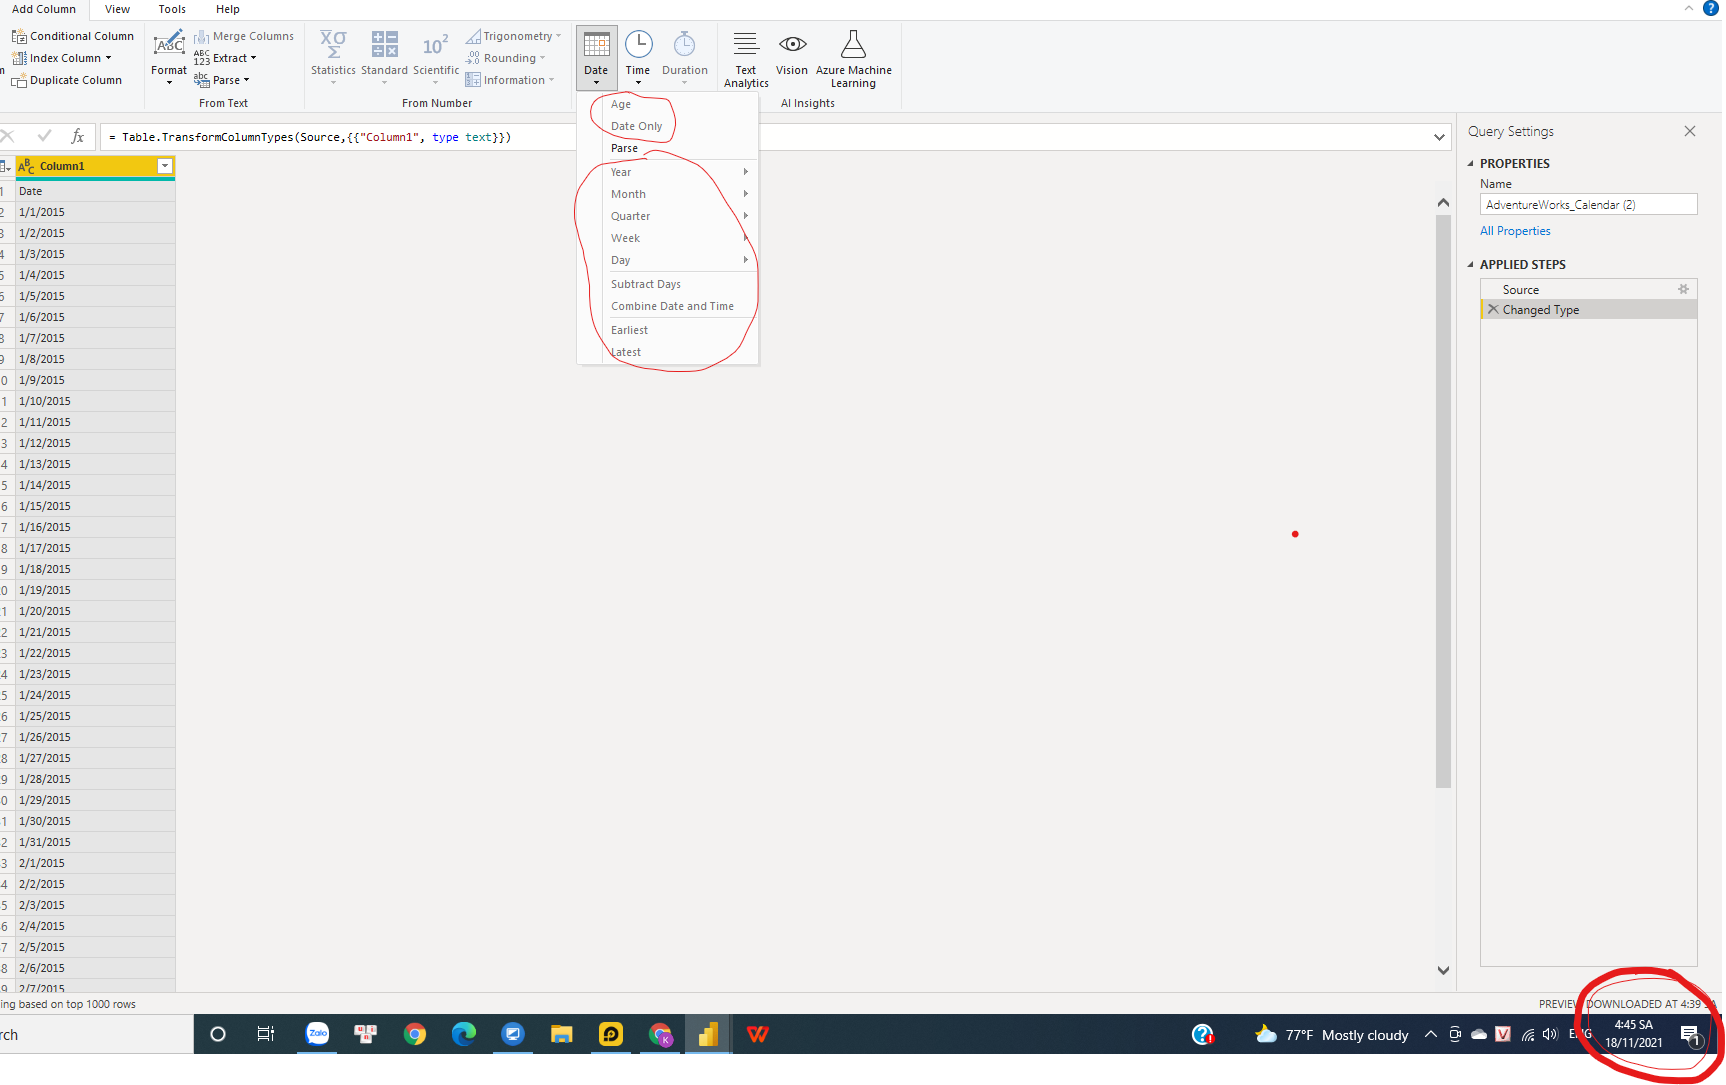Viewport: 1726px width, 1085px height.
Task: Open the Time ribbon button
Action: [638, 57]
